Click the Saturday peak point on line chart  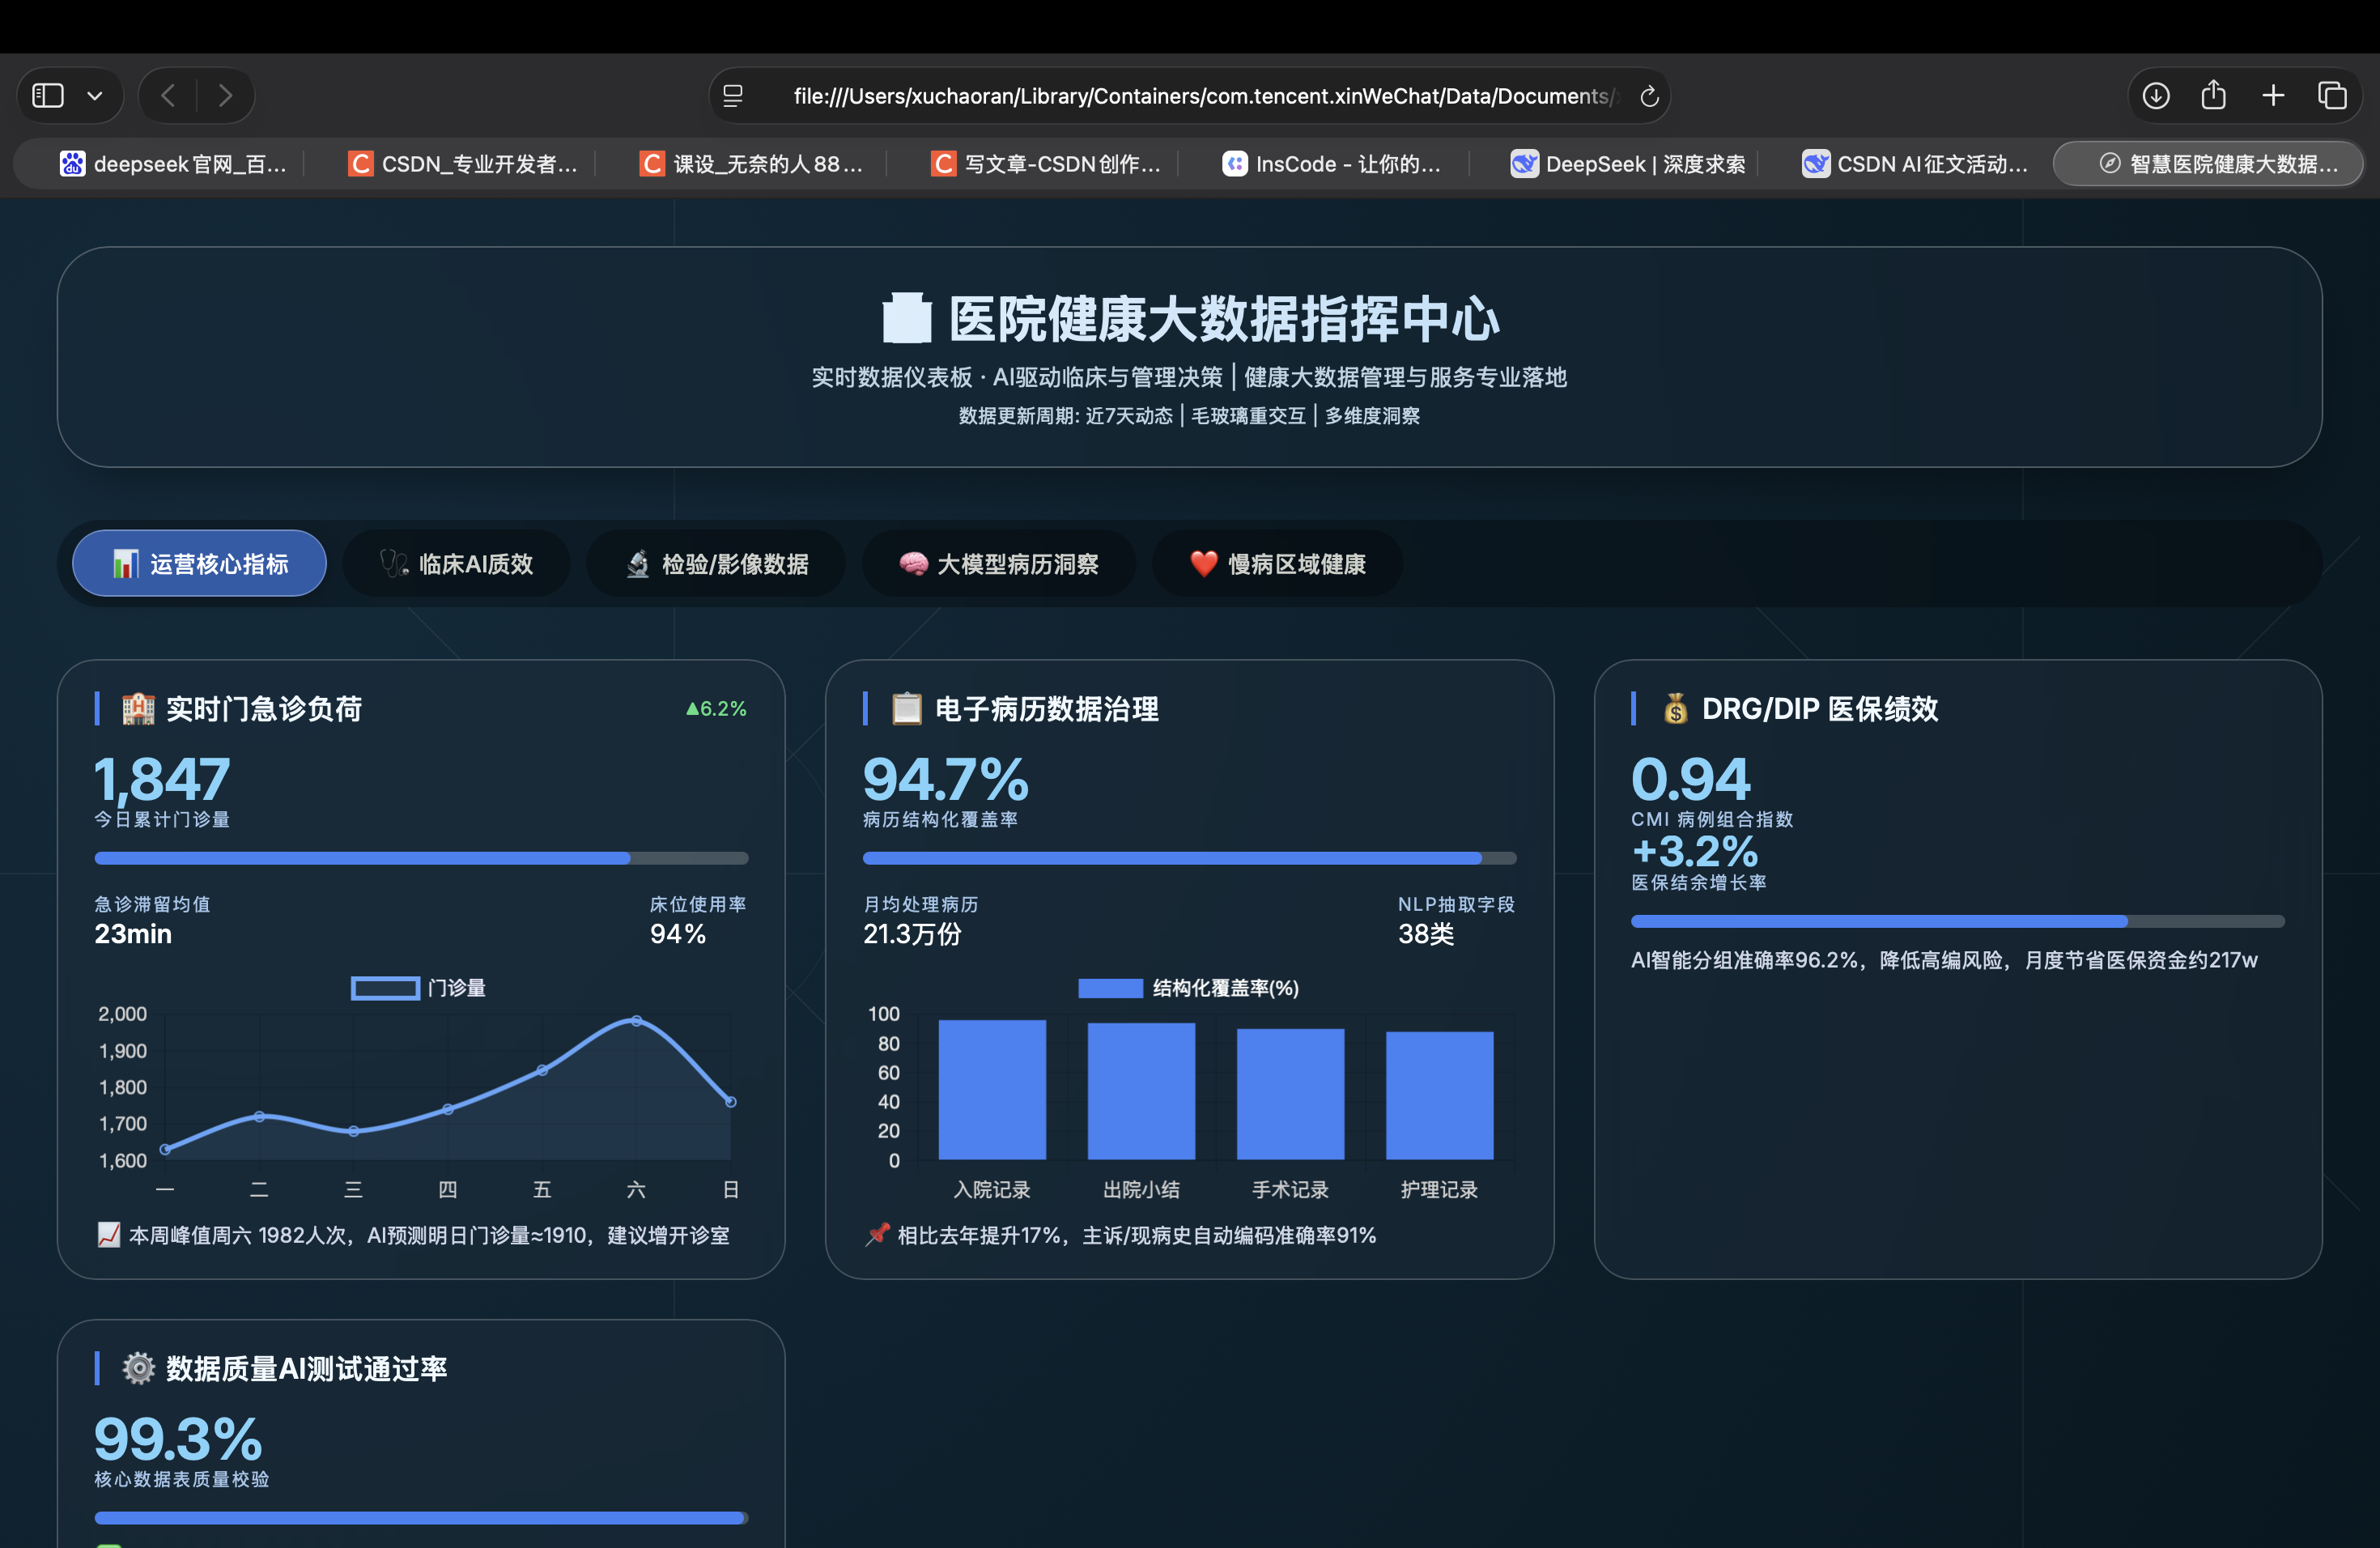pos(636,1021)
